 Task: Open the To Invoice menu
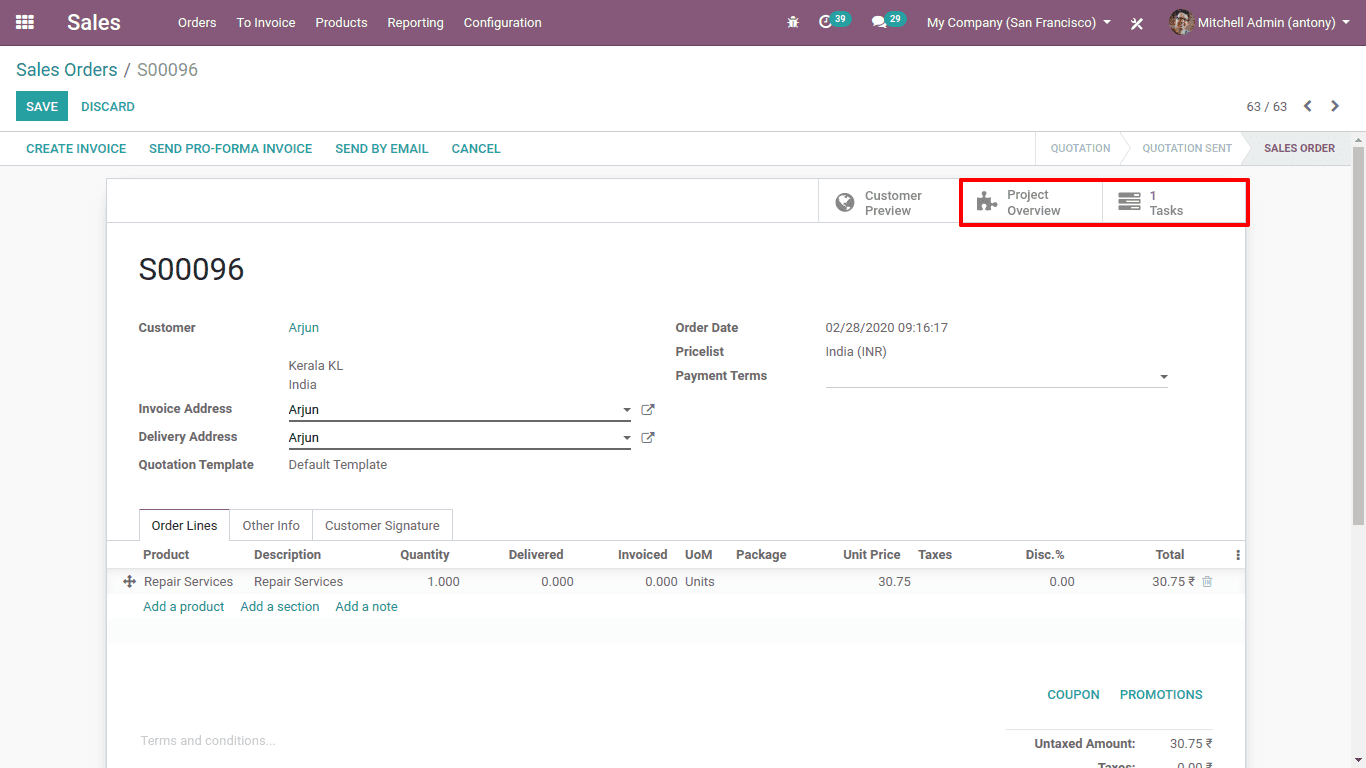pyautogui.click(x=266, y=22)
